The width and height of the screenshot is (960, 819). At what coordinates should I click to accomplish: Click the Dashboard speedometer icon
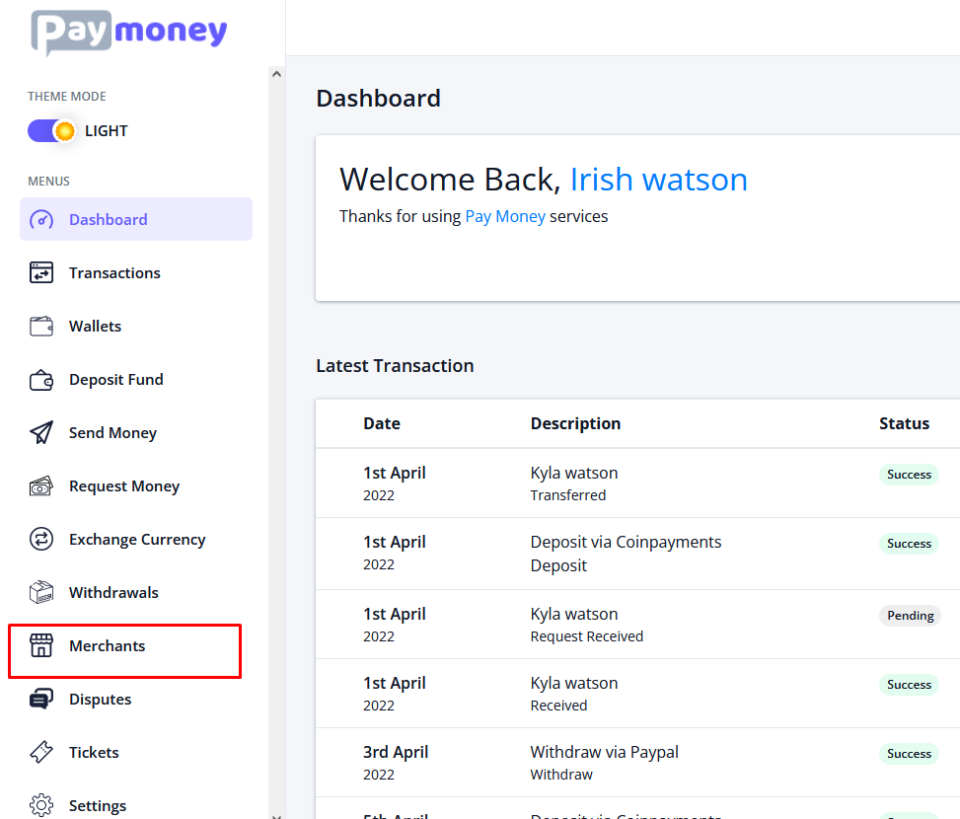[x=41, y=220]
